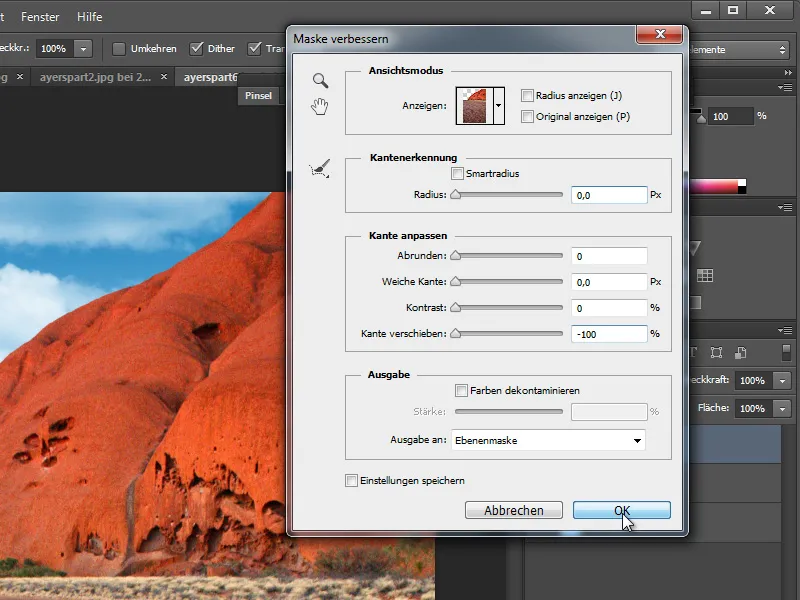Click the Kontrast slider handle
The width and height of the screenshot is (800, 600).
(x=456, y=307)
